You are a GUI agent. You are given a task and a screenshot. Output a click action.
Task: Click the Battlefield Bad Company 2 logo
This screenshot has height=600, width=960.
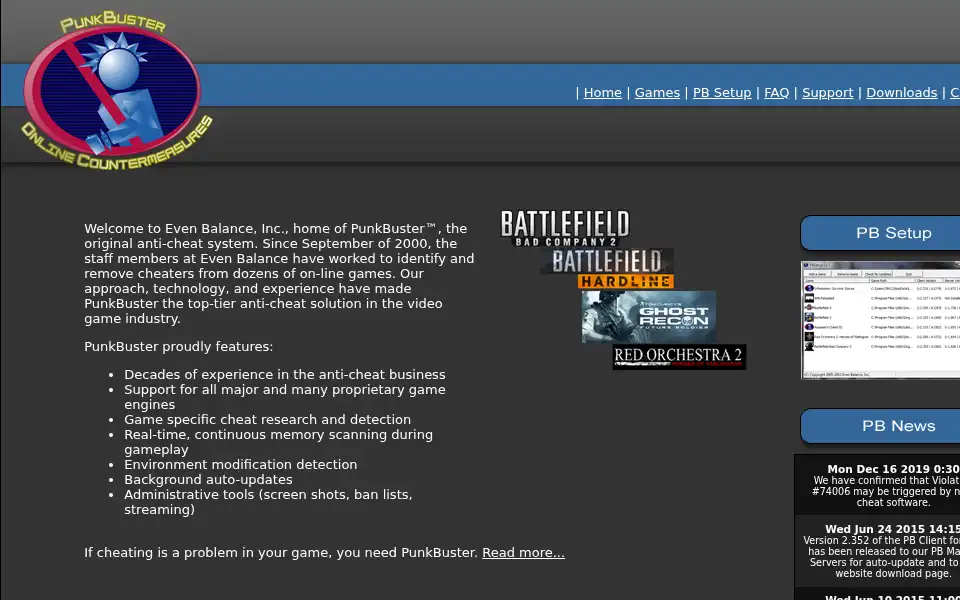pos(564,228)
